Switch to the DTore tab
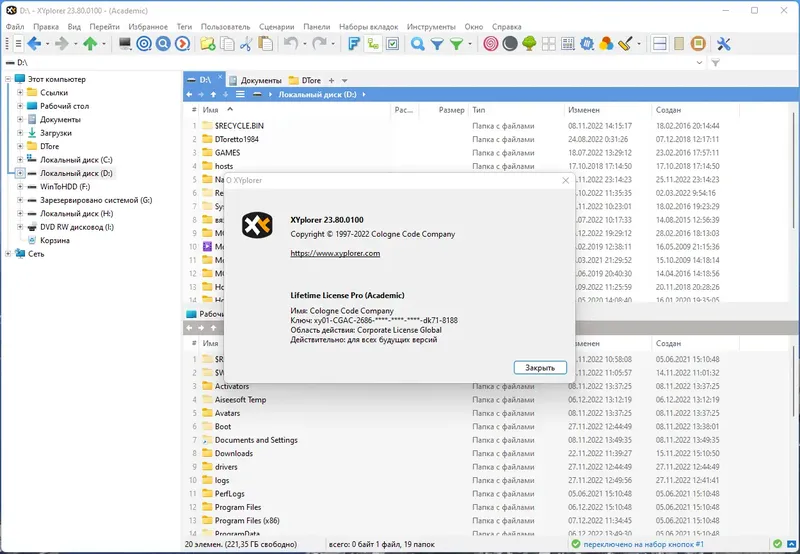Image resolution: width=800 pixels, height=554 pixels. click(305, 80)
